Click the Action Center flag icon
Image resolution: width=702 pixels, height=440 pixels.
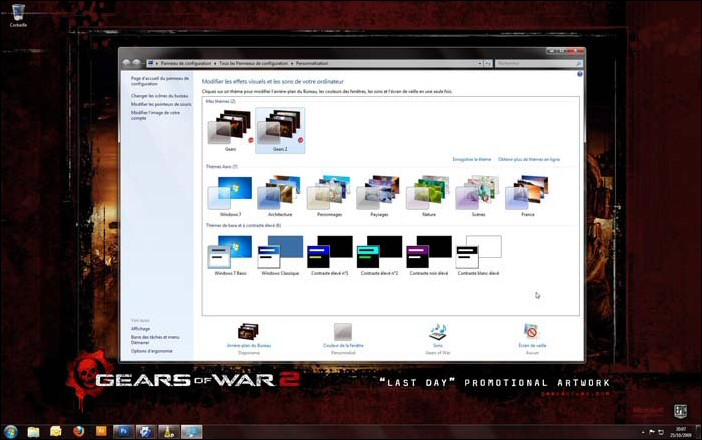652,432
